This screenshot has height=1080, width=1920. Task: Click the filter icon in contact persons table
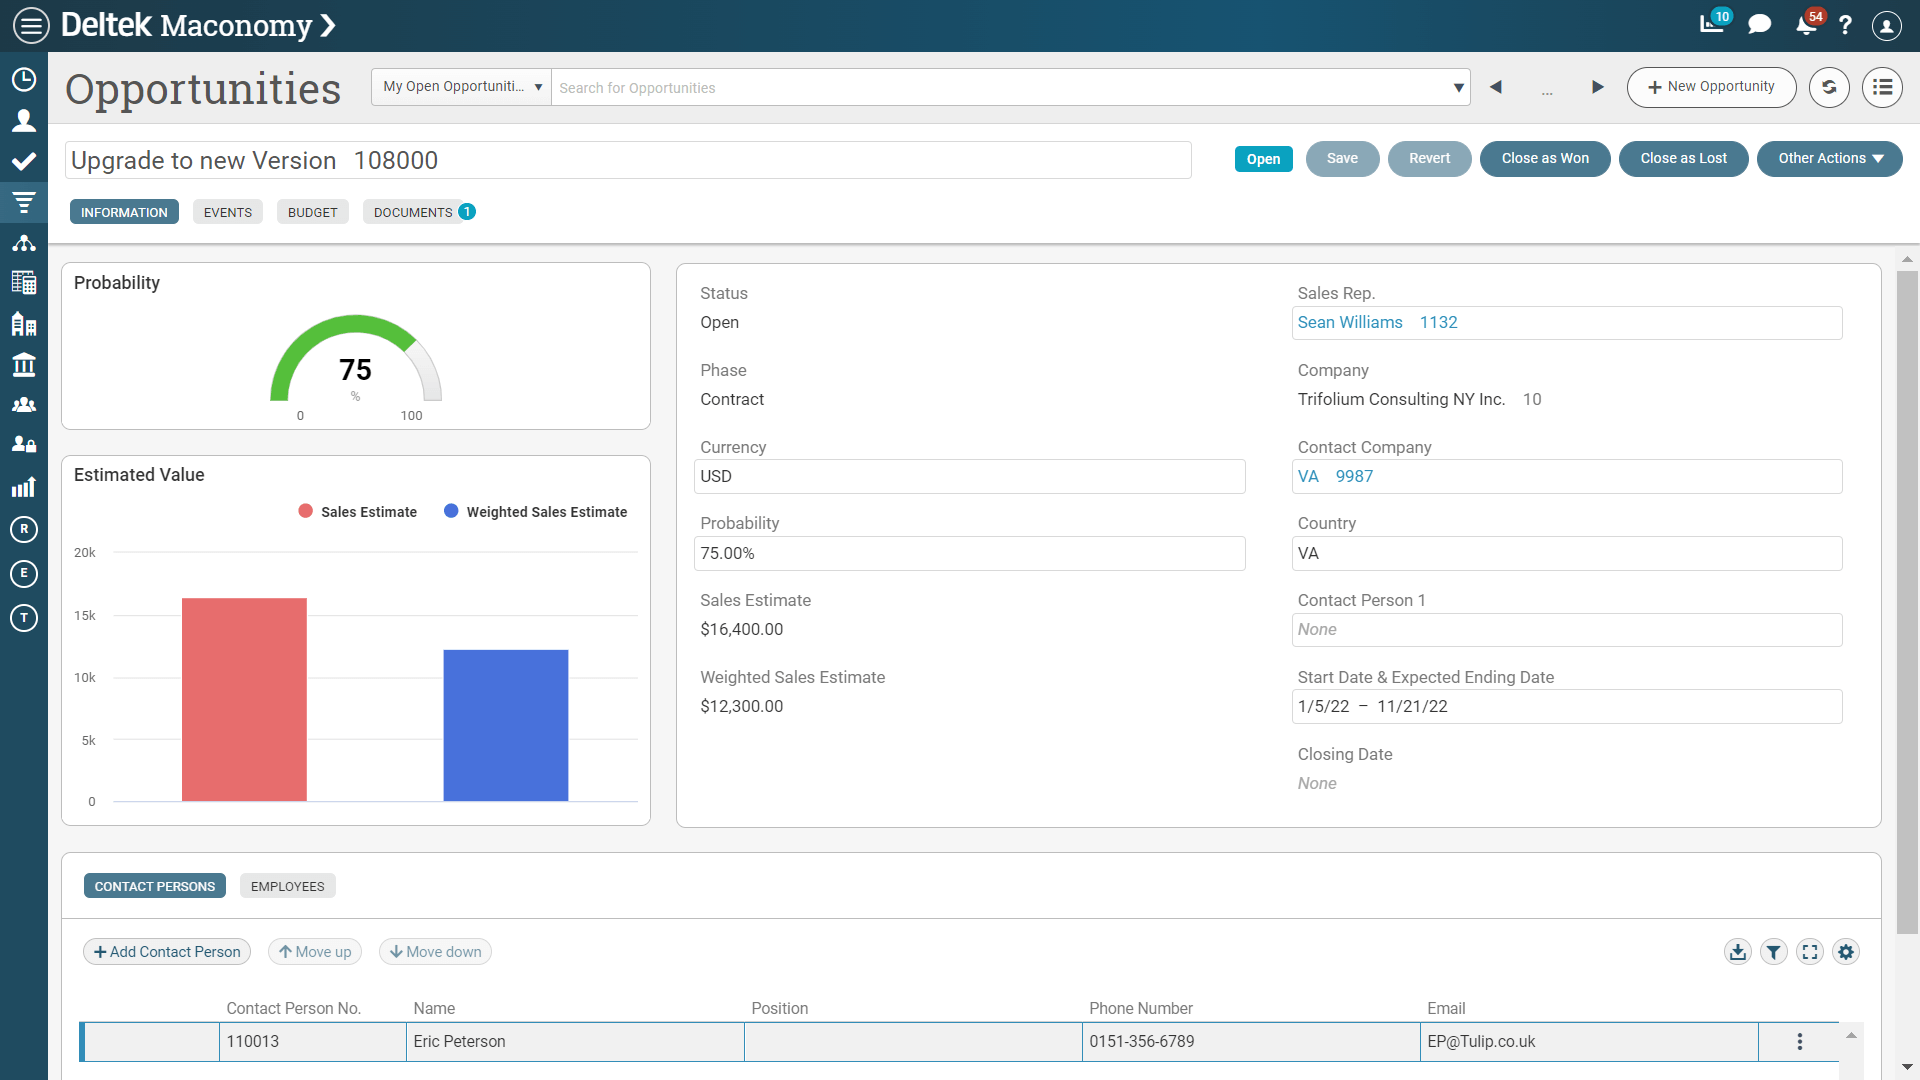1774,951
